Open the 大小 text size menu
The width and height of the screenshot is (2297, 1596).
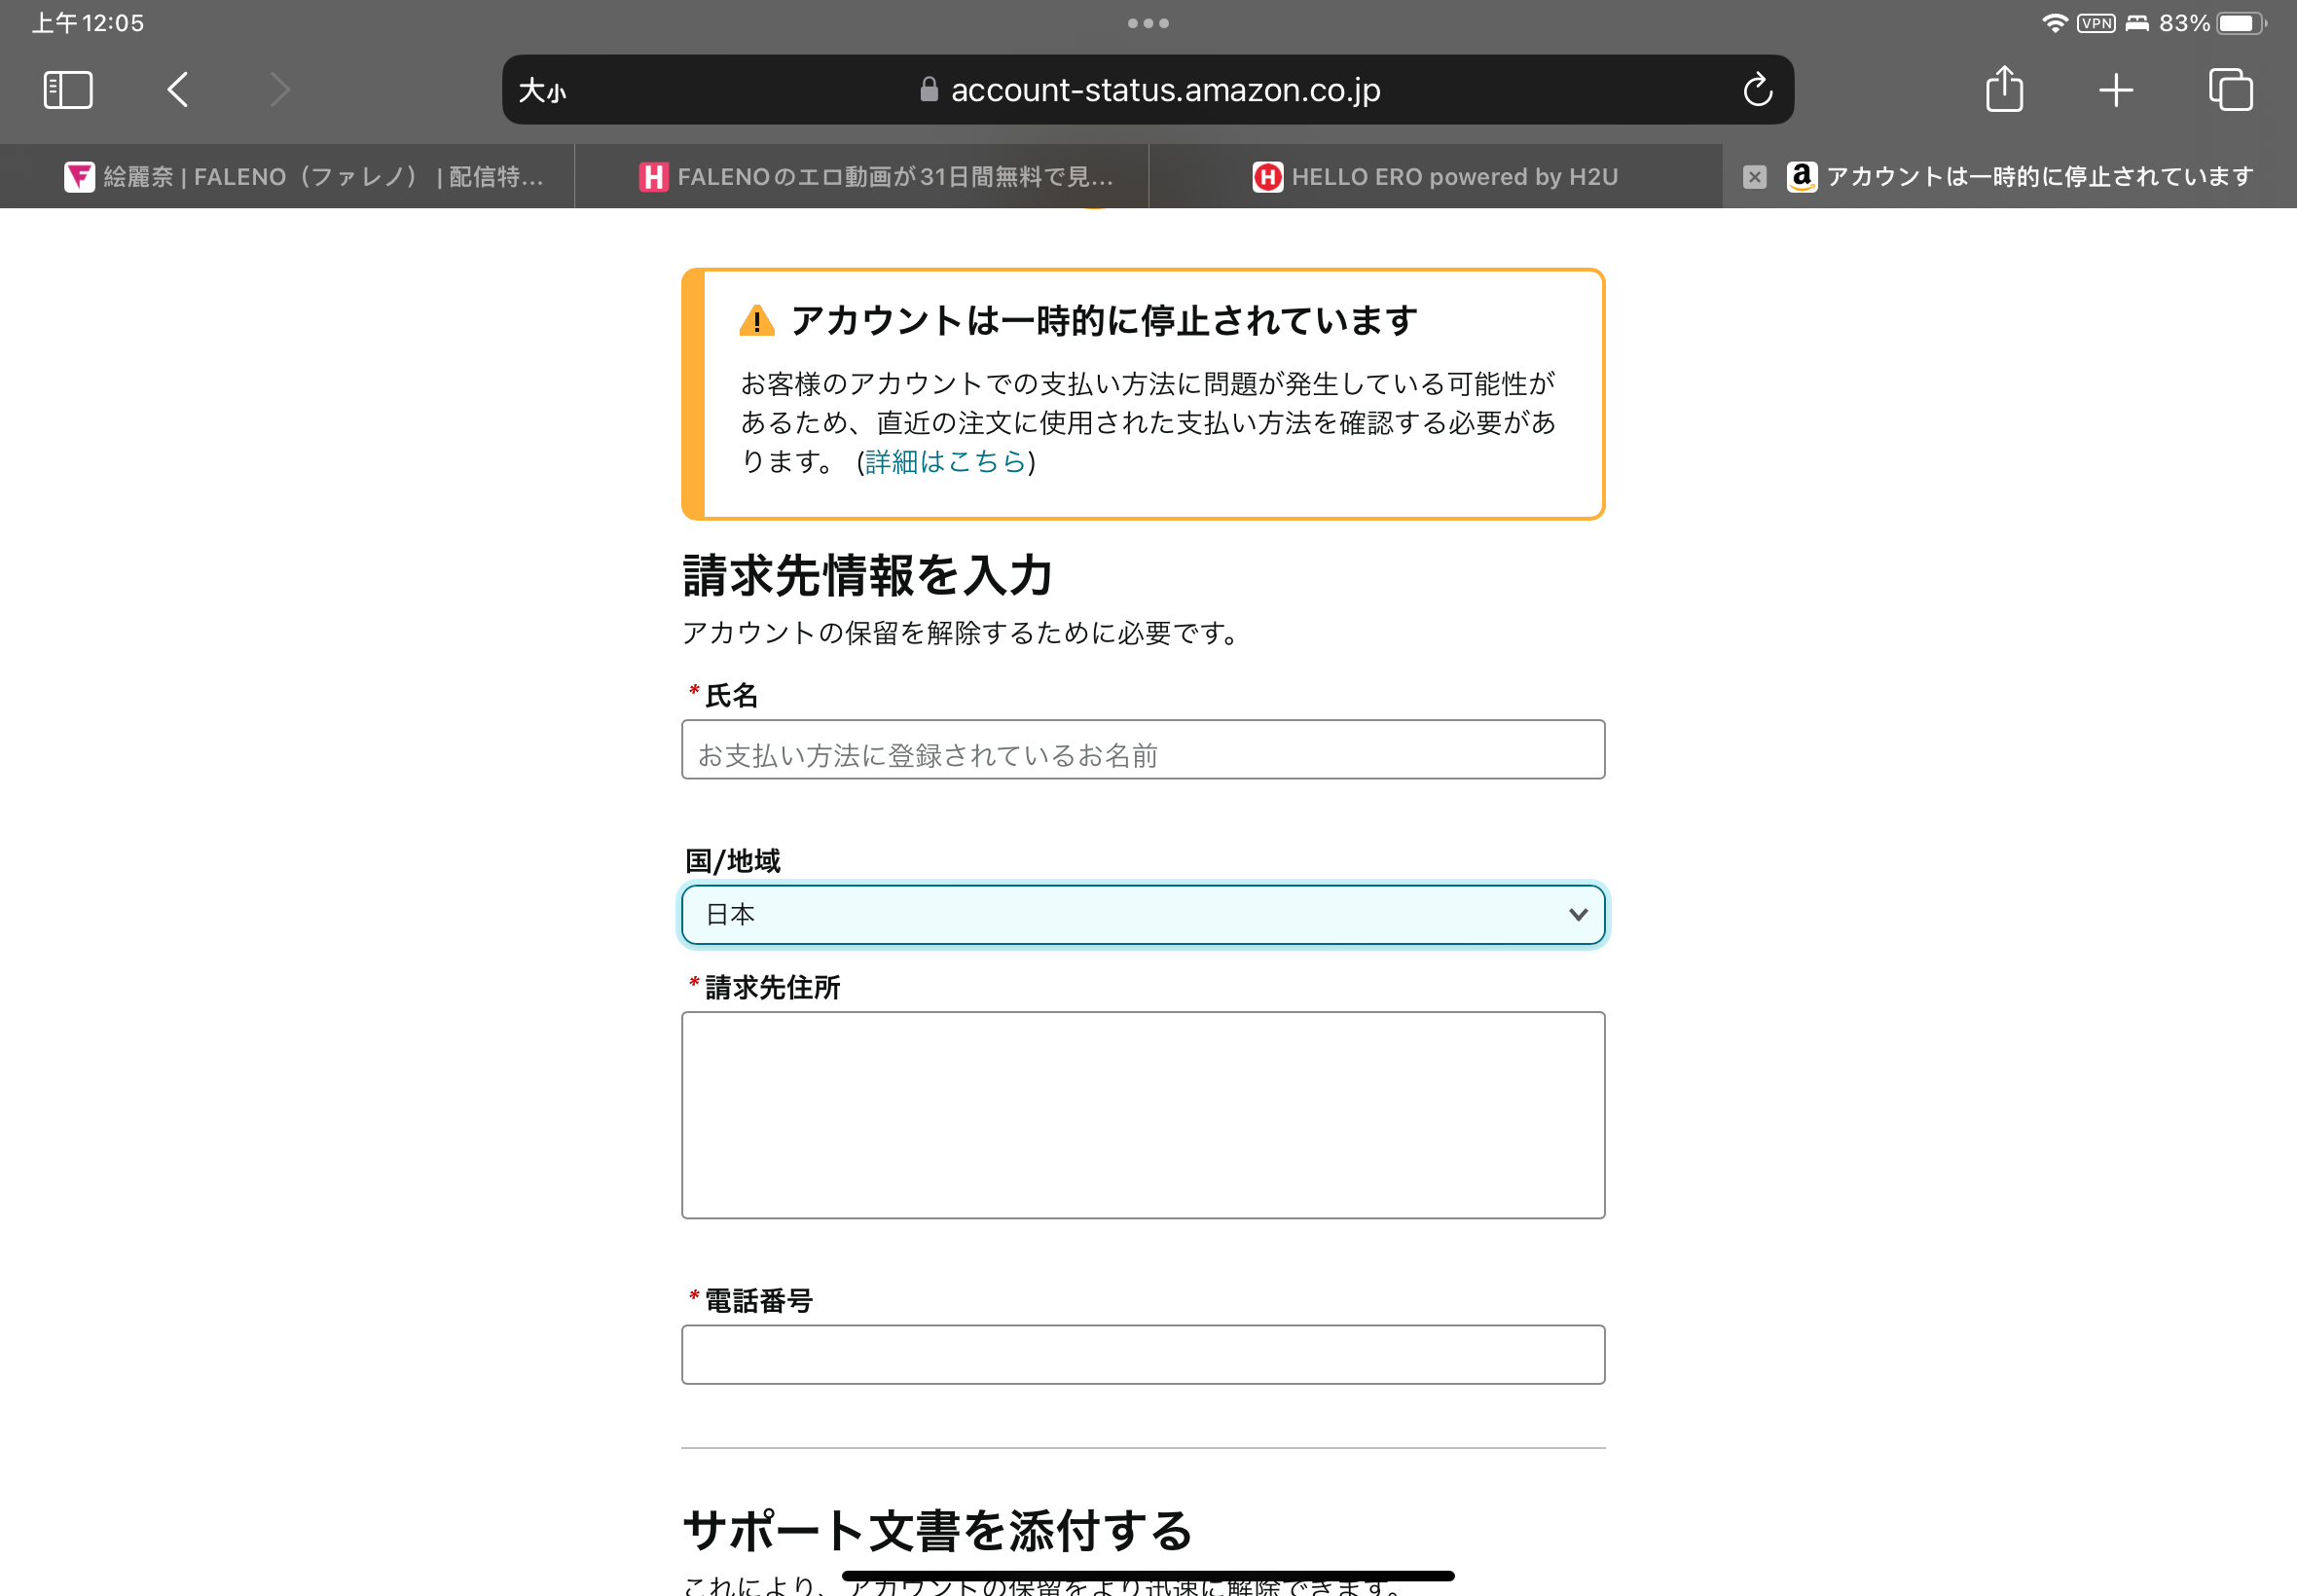543,91
